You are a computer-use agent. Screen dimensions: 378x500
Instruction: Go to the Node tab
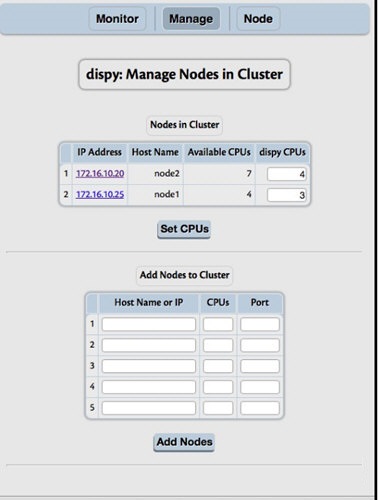coord(258,19)
